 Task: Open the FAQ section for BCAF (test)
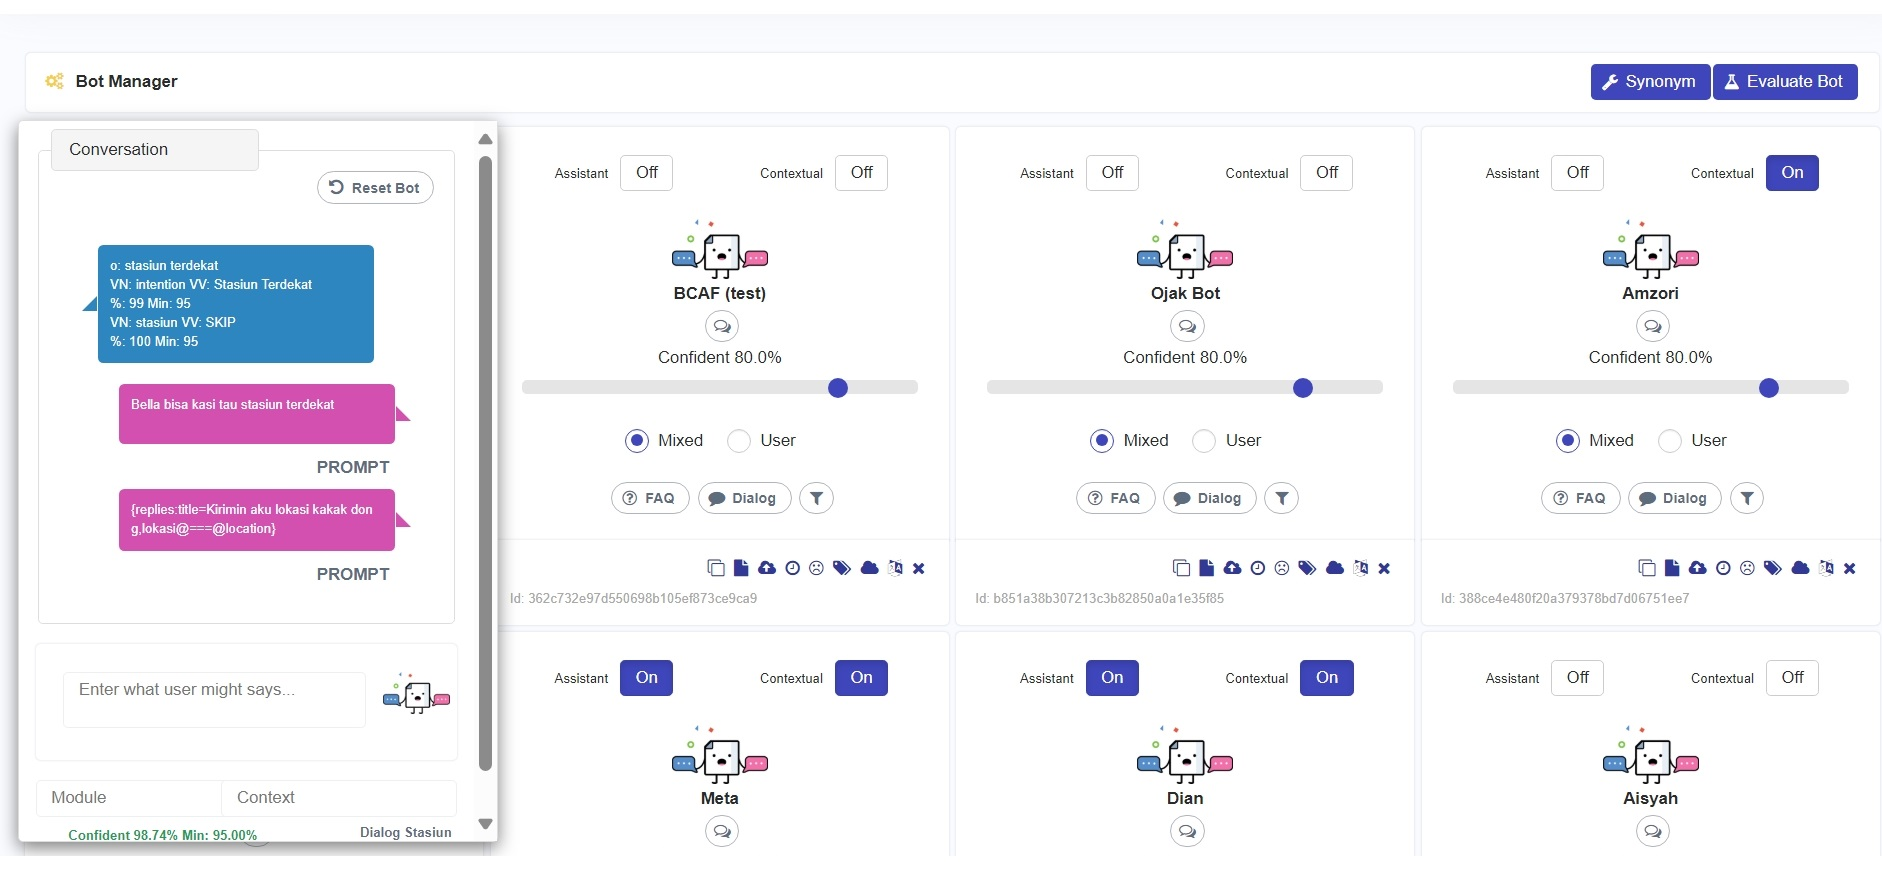pos(650,498)
